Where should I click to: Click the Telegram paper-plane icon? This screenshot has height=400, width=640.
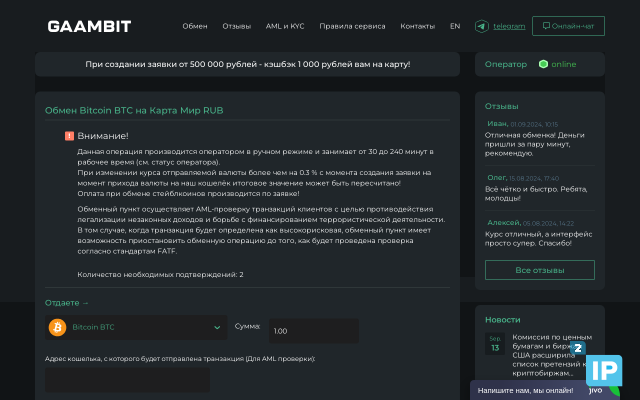482,26
